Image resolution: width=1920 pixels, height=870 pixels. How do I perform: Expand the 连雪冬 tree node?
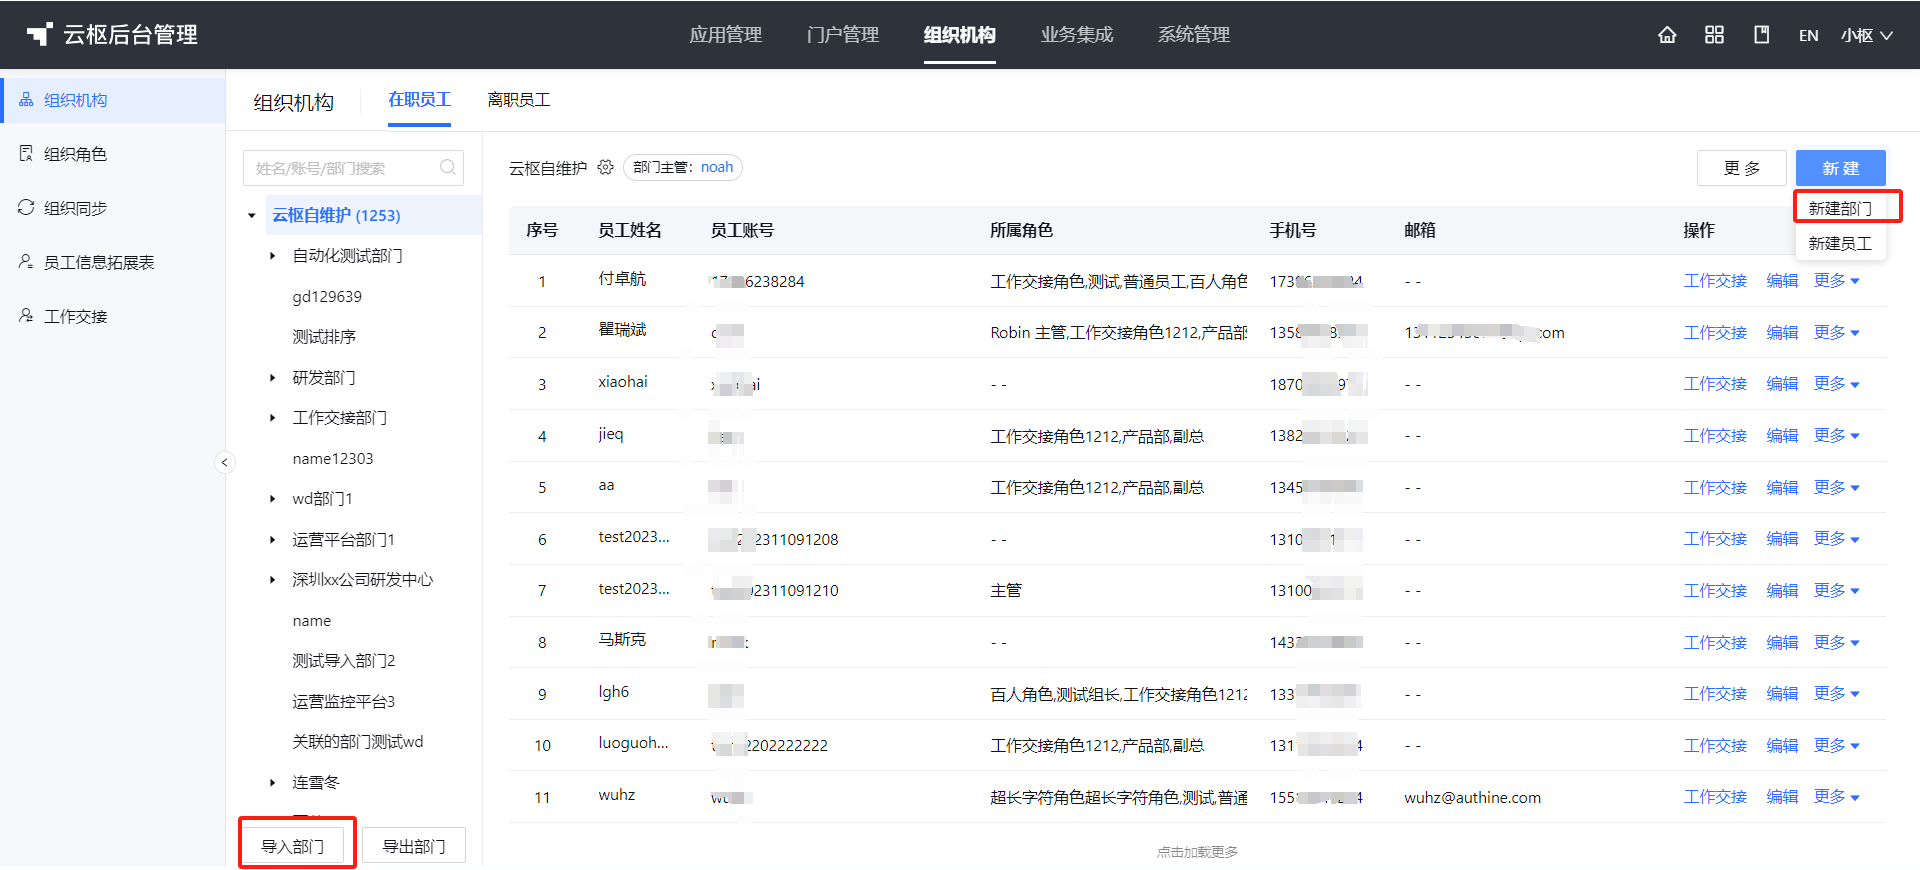pyautogui.click(x=272, y=782)
